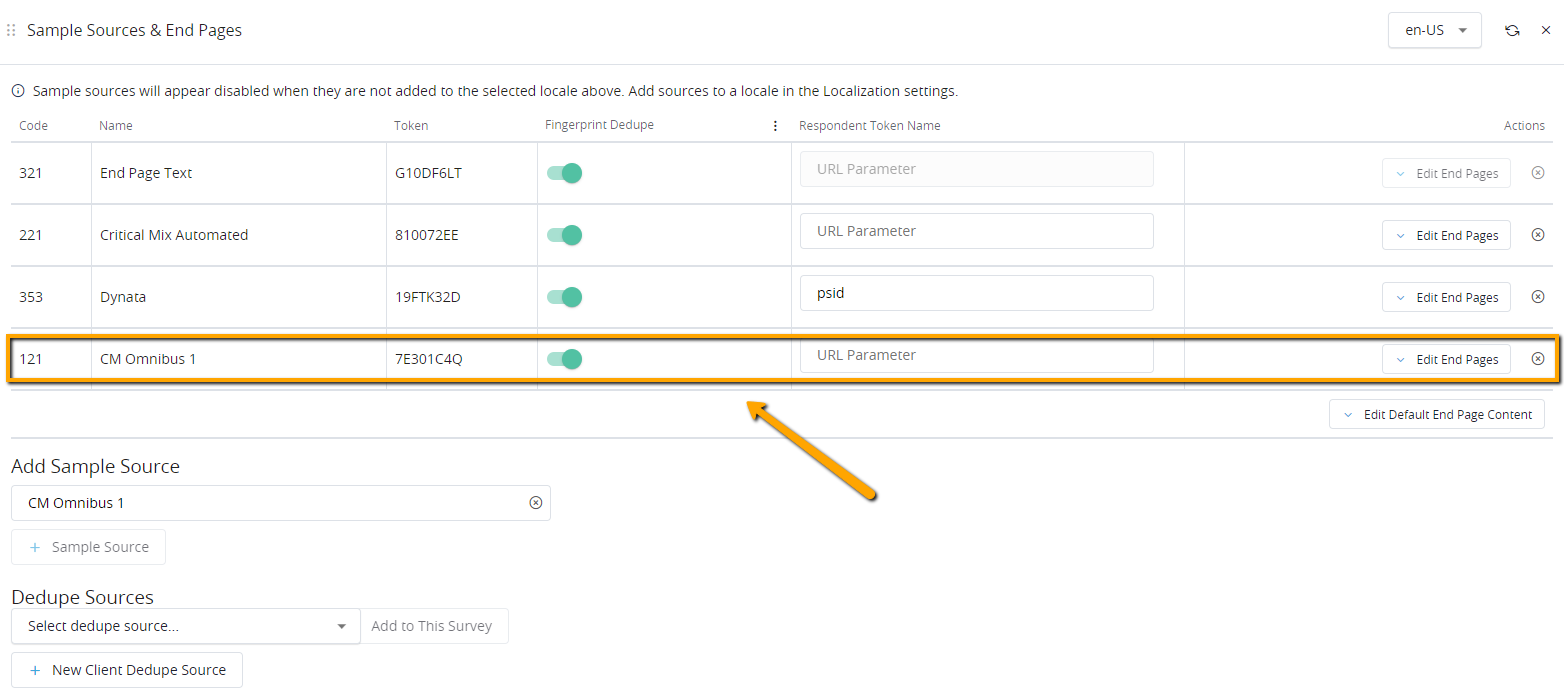1564x698 pixels.
Task: Click the Dynata respondent token field containing psid
Action: click(976, 293)
